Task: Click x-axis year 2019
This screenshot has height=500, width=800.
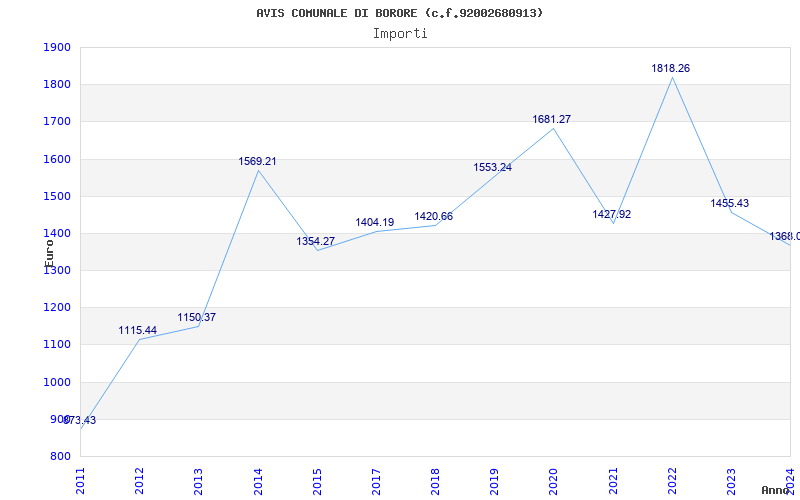Action: coord(494,481)
